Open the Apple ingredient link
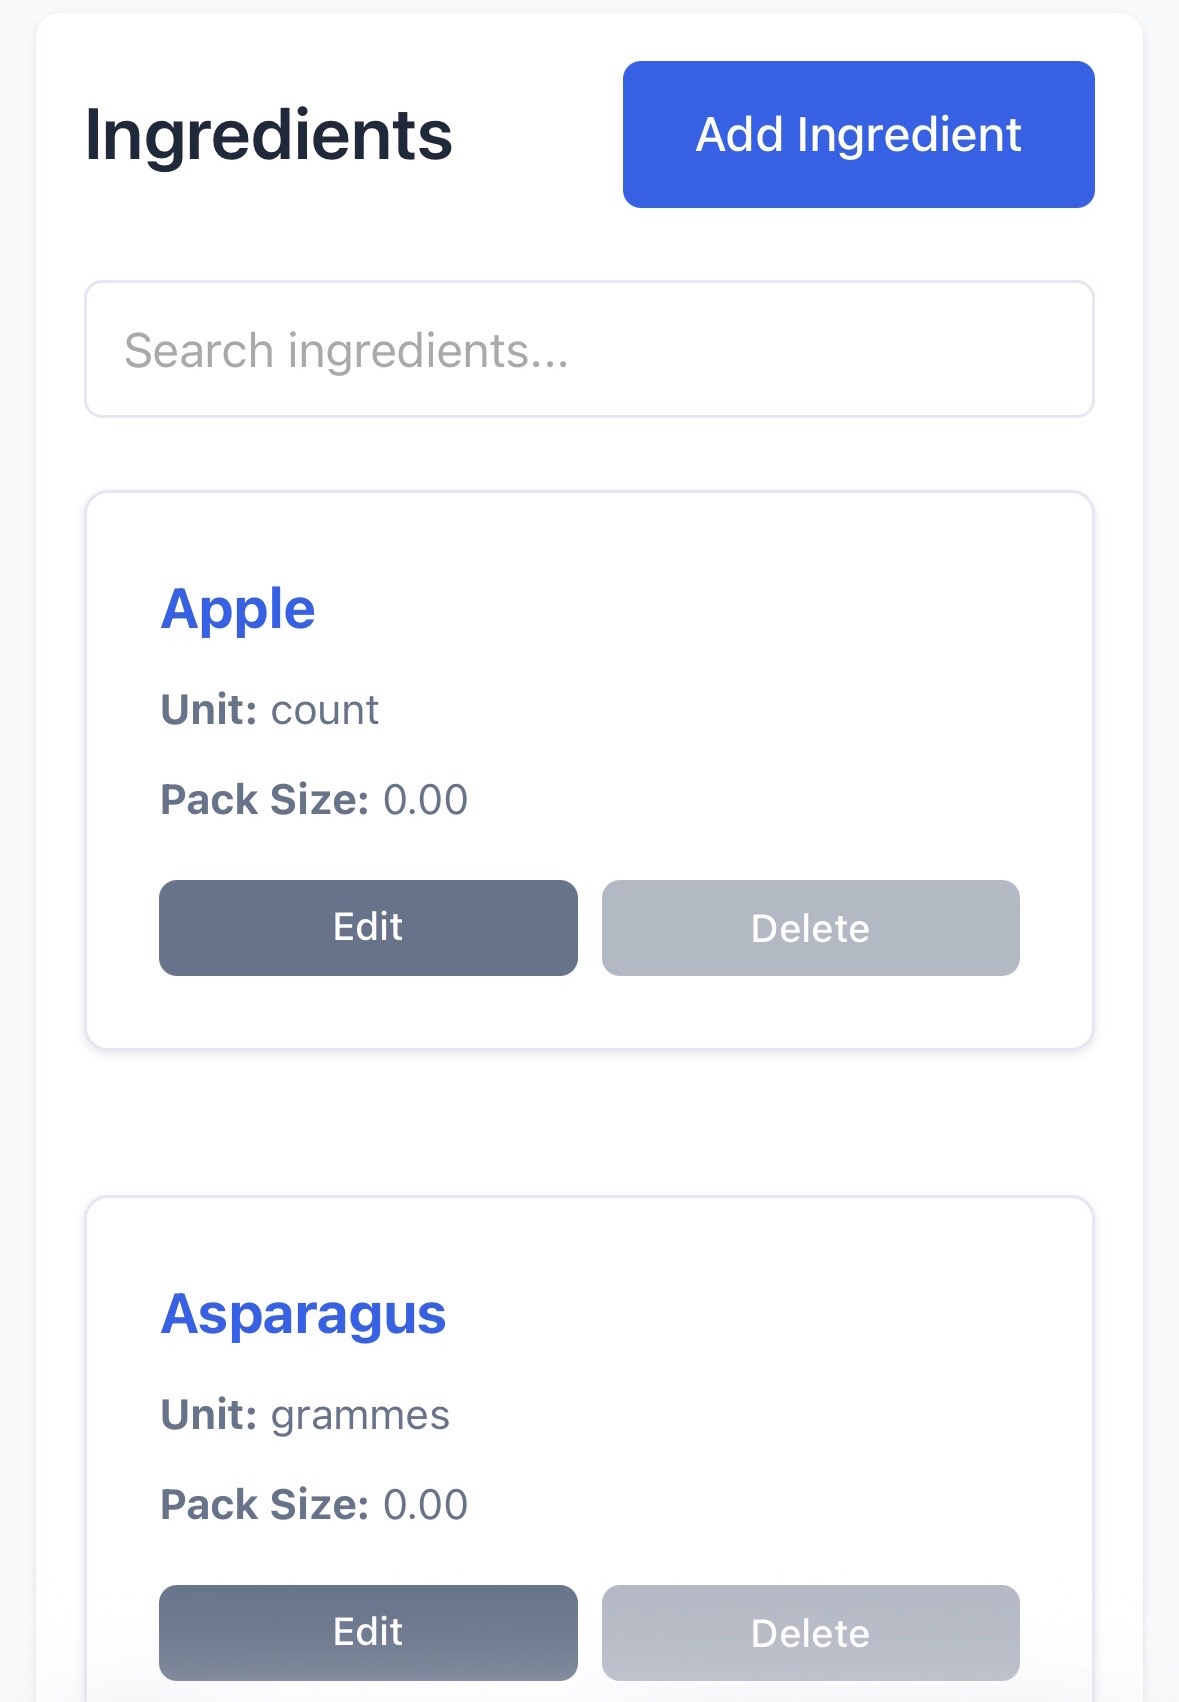The width and height of the screenshot is (1179, 1702). pyautogui.click(x=238, y=609)
